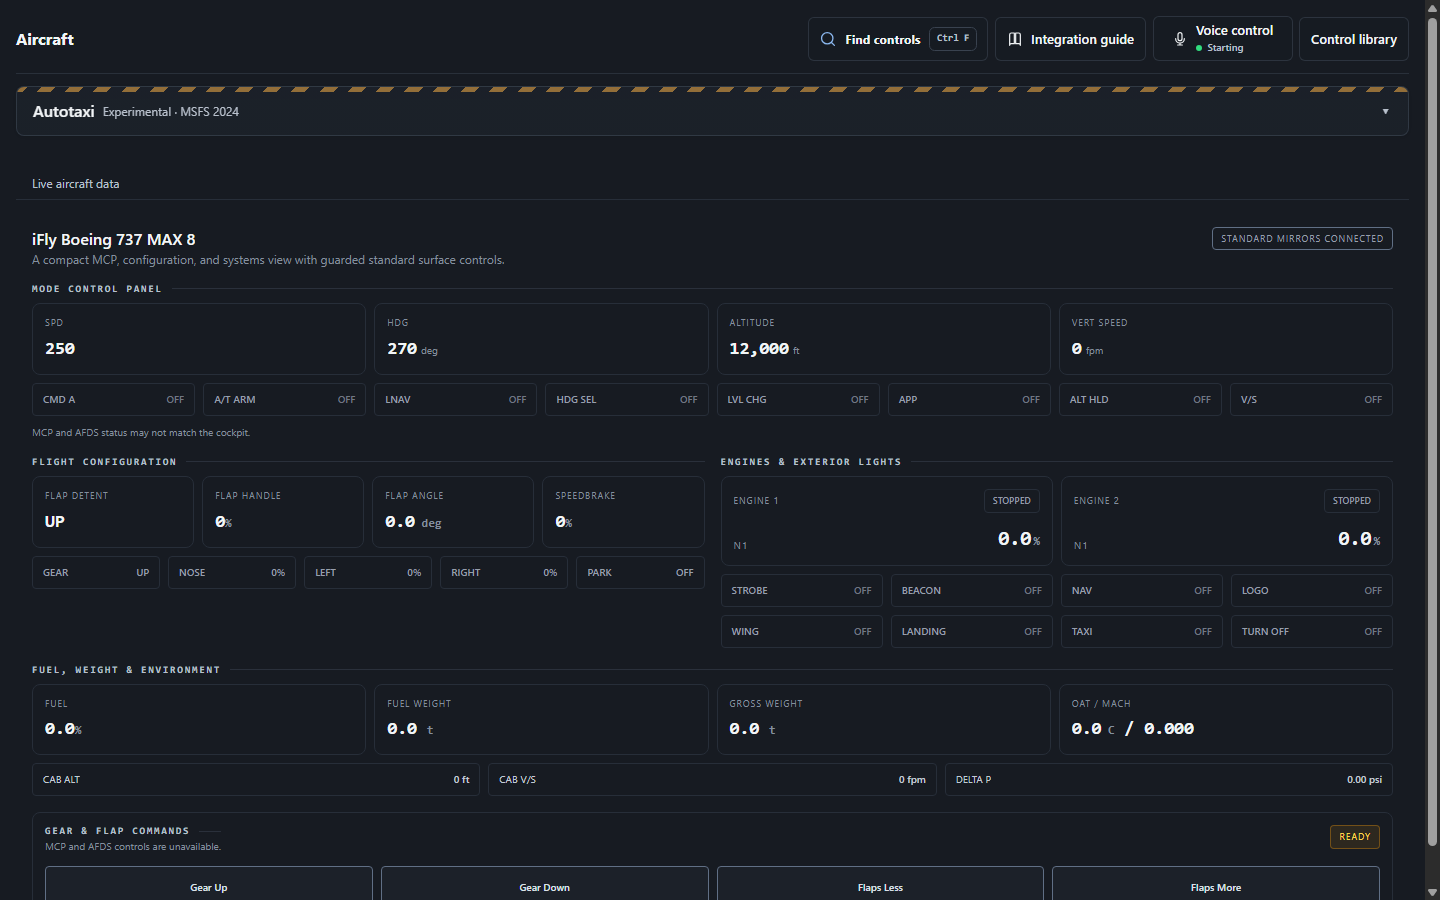Click the LEFT 0% gear indicator
The image size is (1440, 900).
(x=368, y=573)
